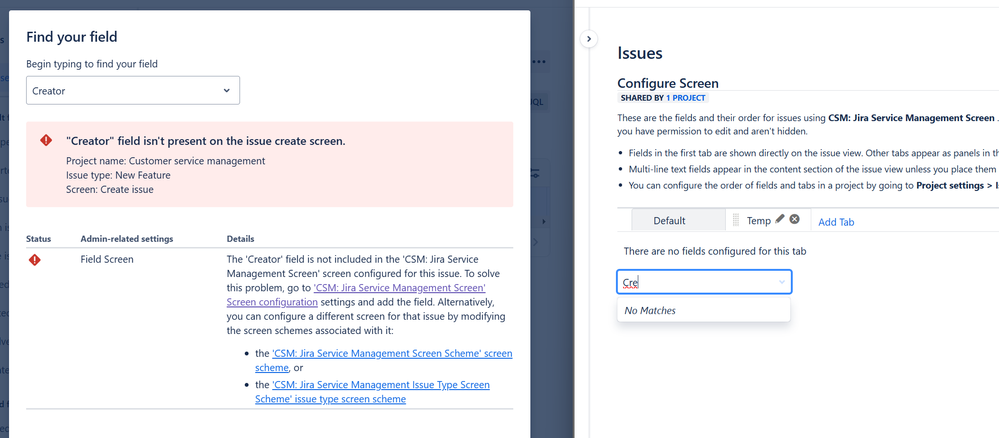Image resolution: width=999 pixels, height=438 pixels.
Task: Click 'There are no fields configured for this tab'
Action: pyautogui.click(x=715, y=251)
